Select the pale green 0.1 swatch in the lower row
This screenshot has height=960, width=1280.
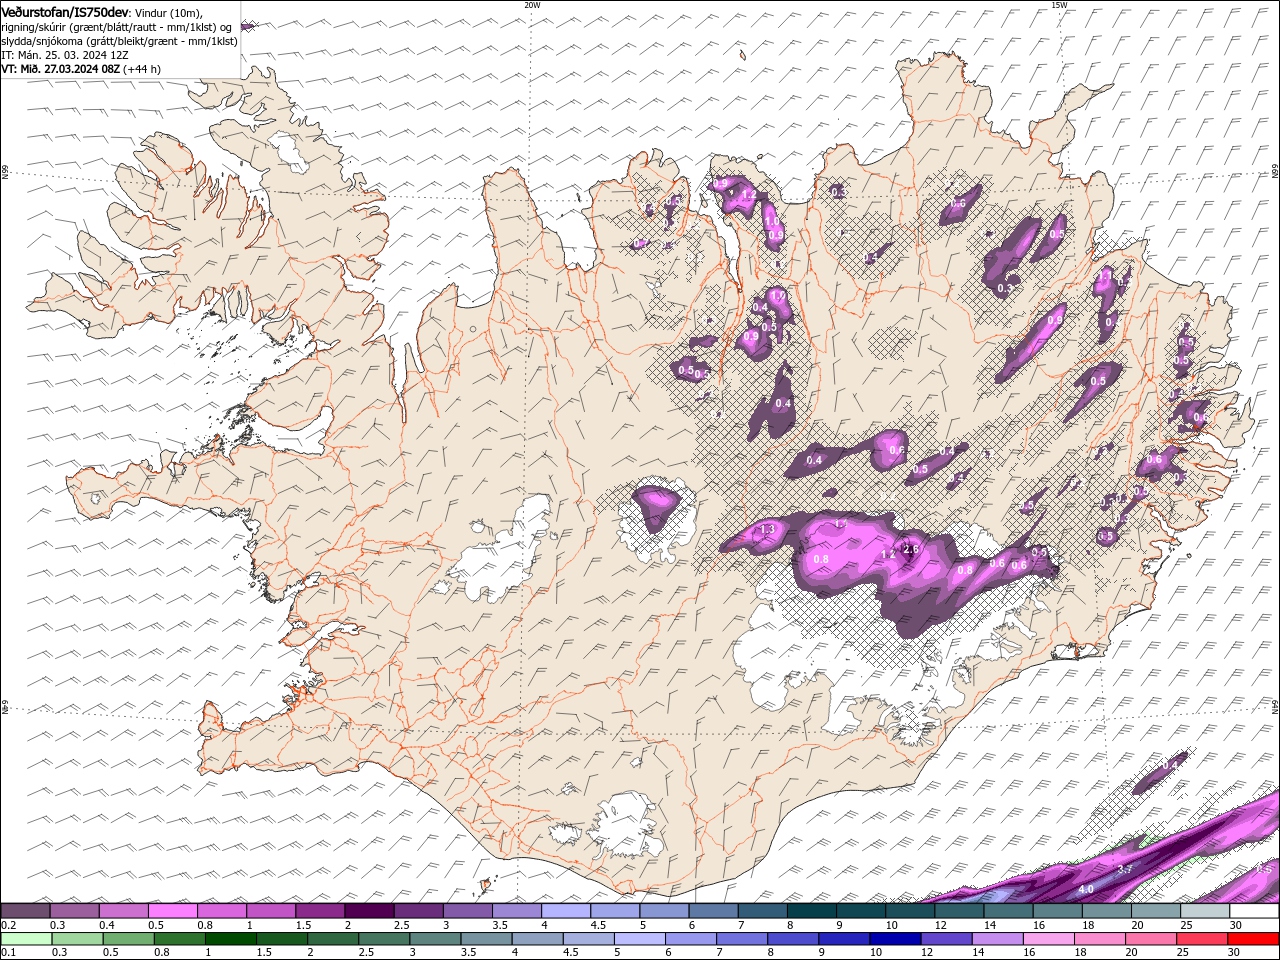pyautogui.click(x=26, y=939)
